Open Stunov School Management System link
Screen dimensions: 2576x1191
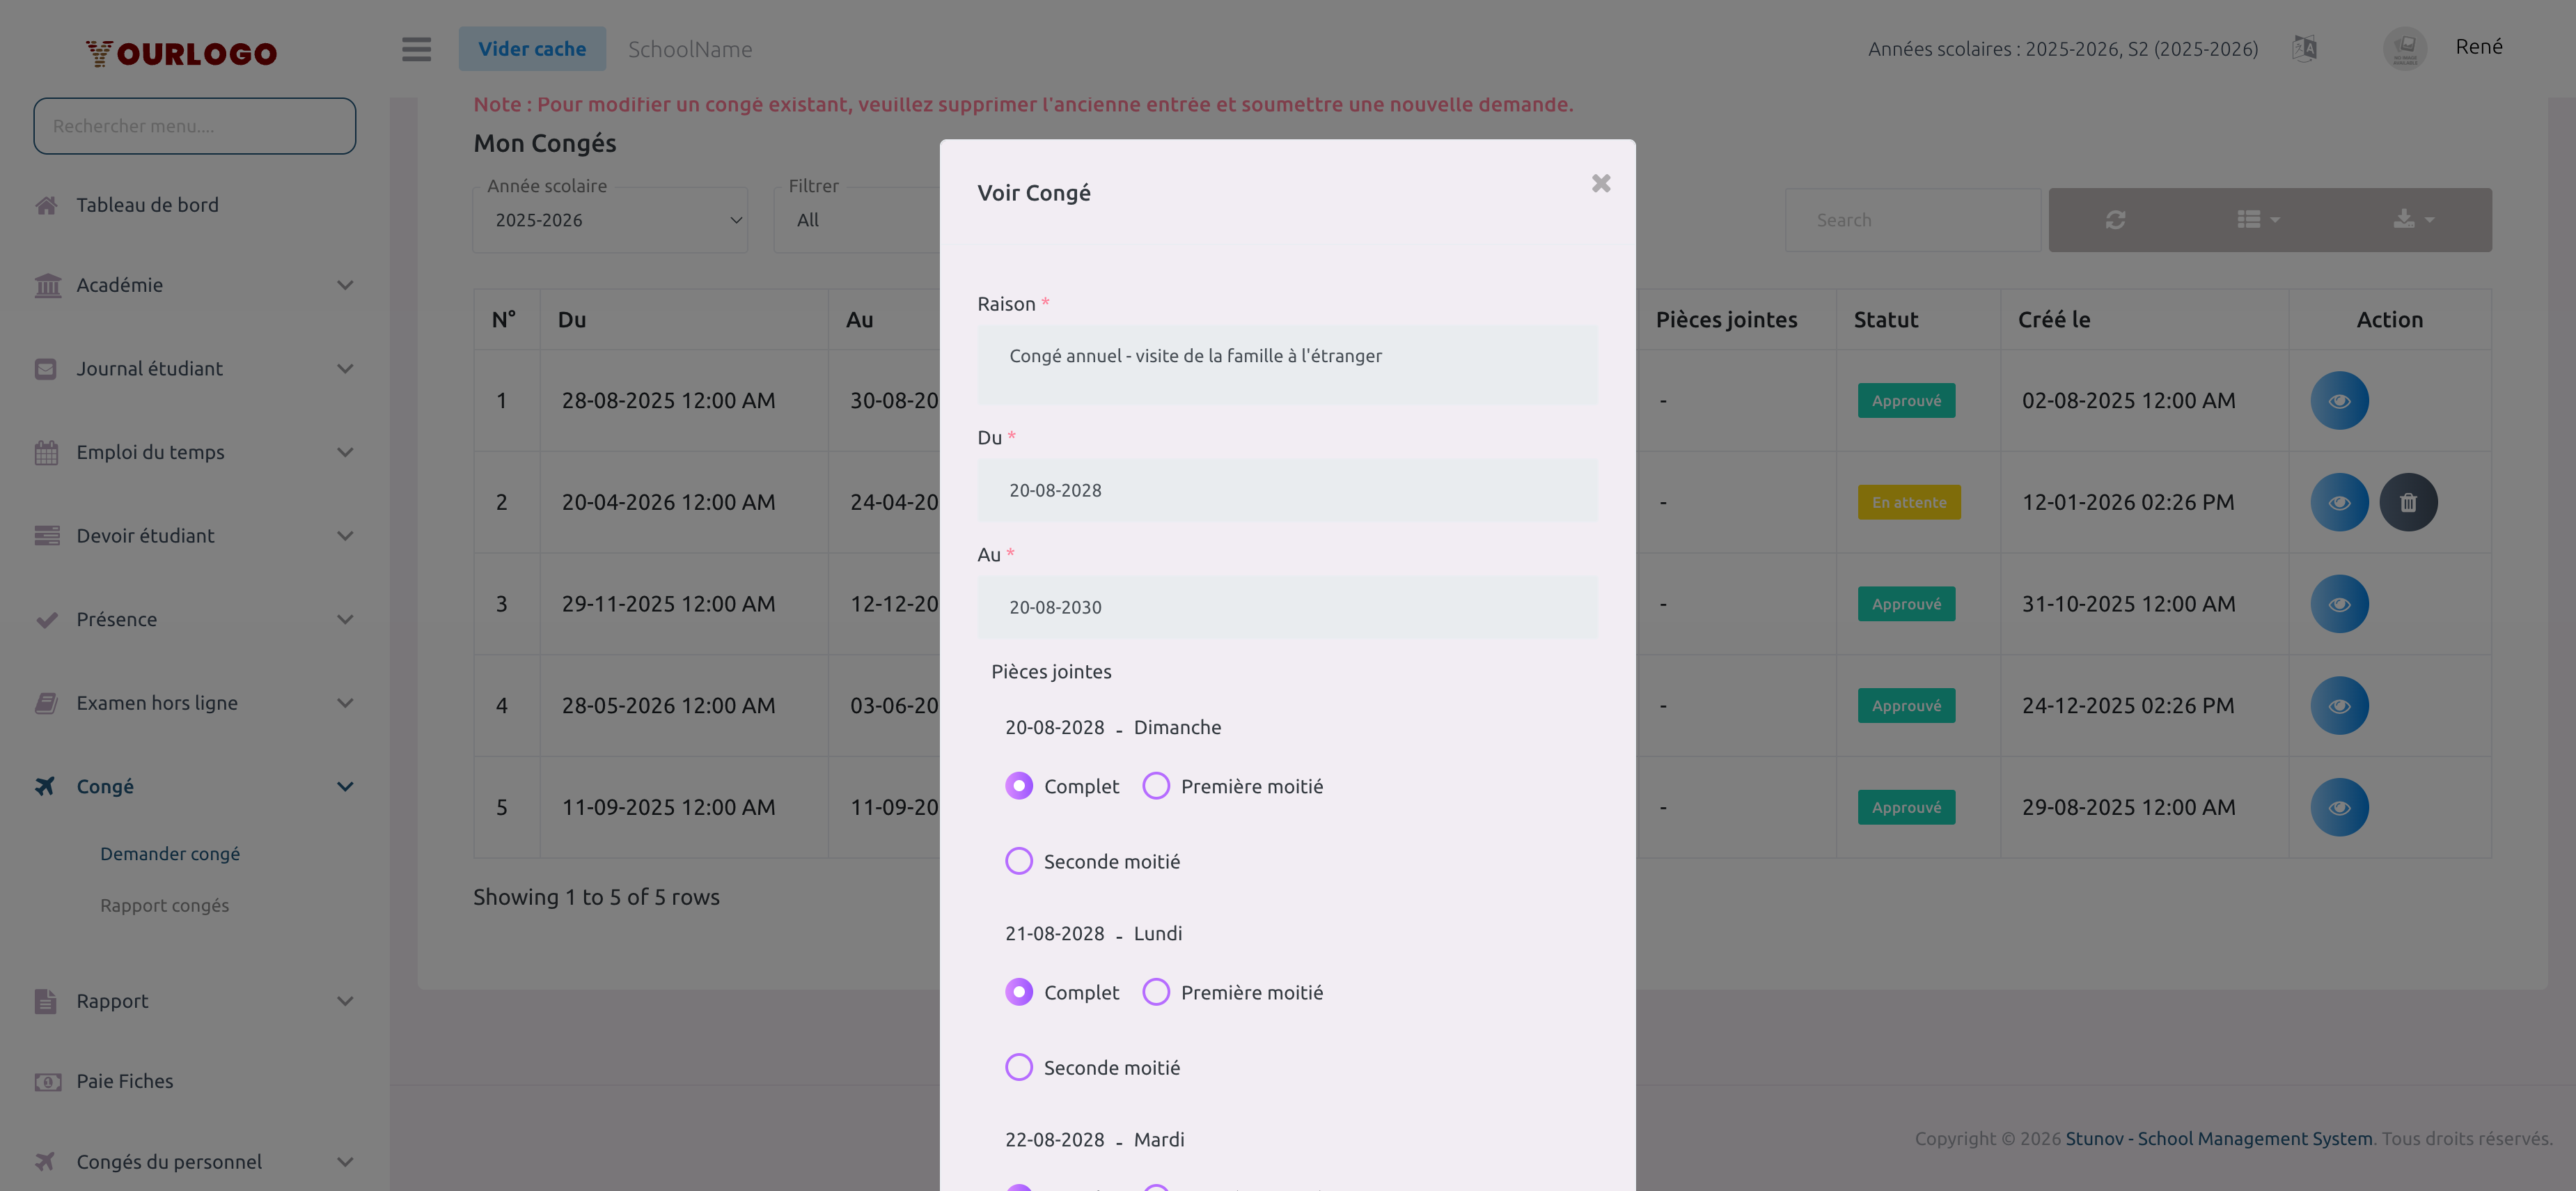(x=2218, y=1138)
